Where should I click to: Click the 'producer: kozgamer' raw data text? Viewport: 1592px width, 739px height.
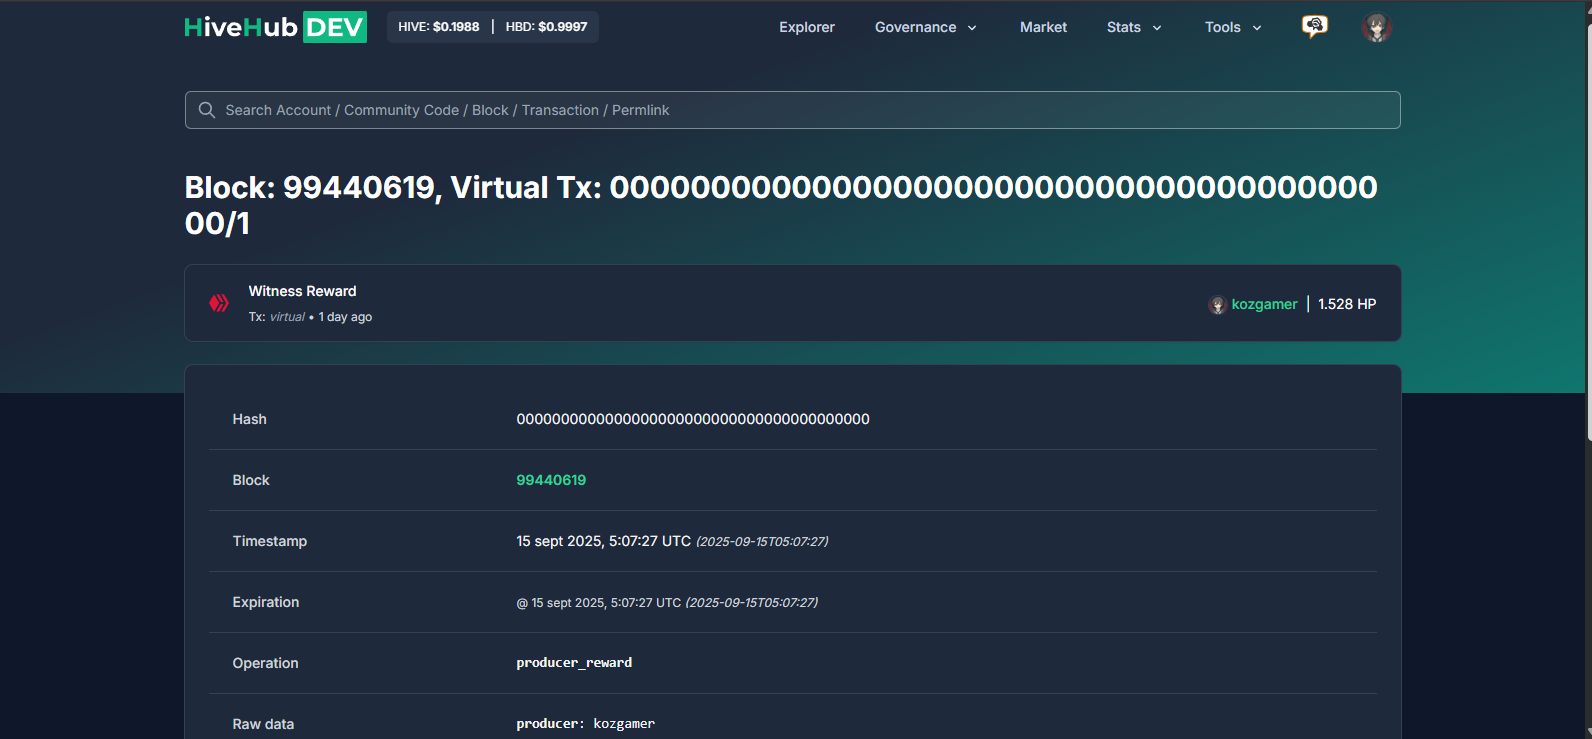[x=585, y=724]
